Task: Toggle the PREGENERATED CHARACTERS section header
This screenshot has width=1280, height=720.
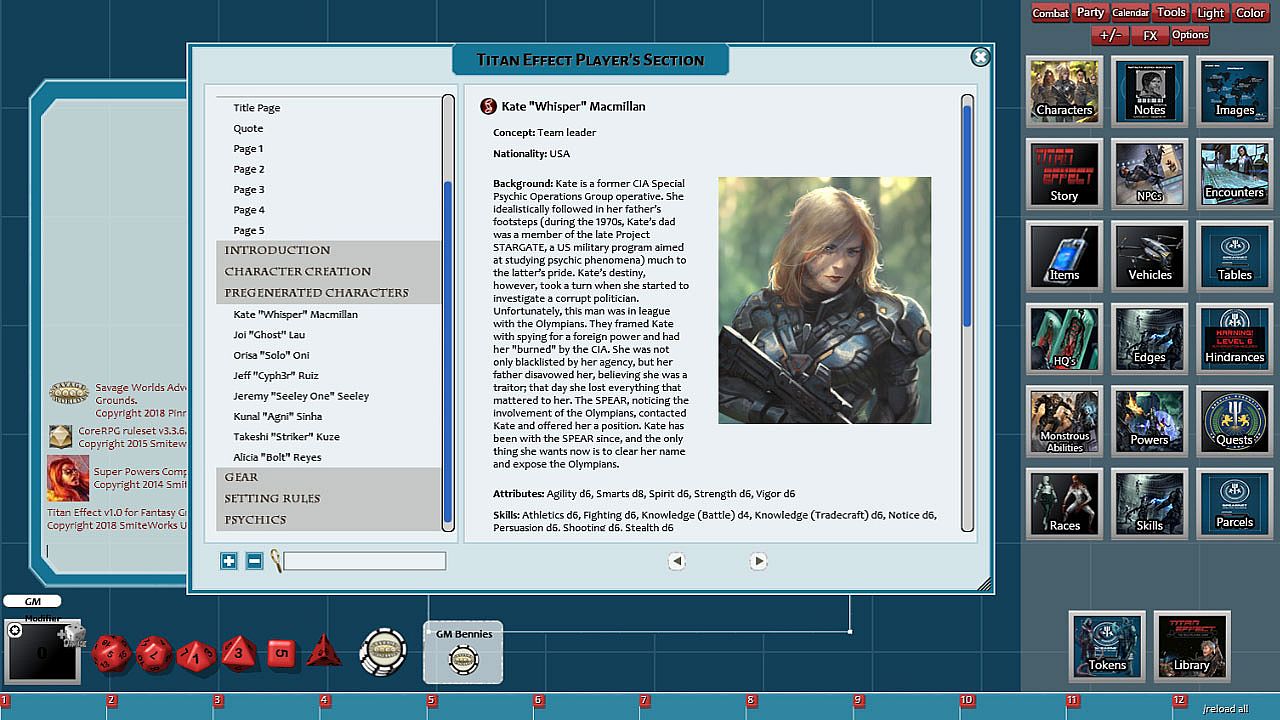Action: pyautogui.click(x=328, y=292)
